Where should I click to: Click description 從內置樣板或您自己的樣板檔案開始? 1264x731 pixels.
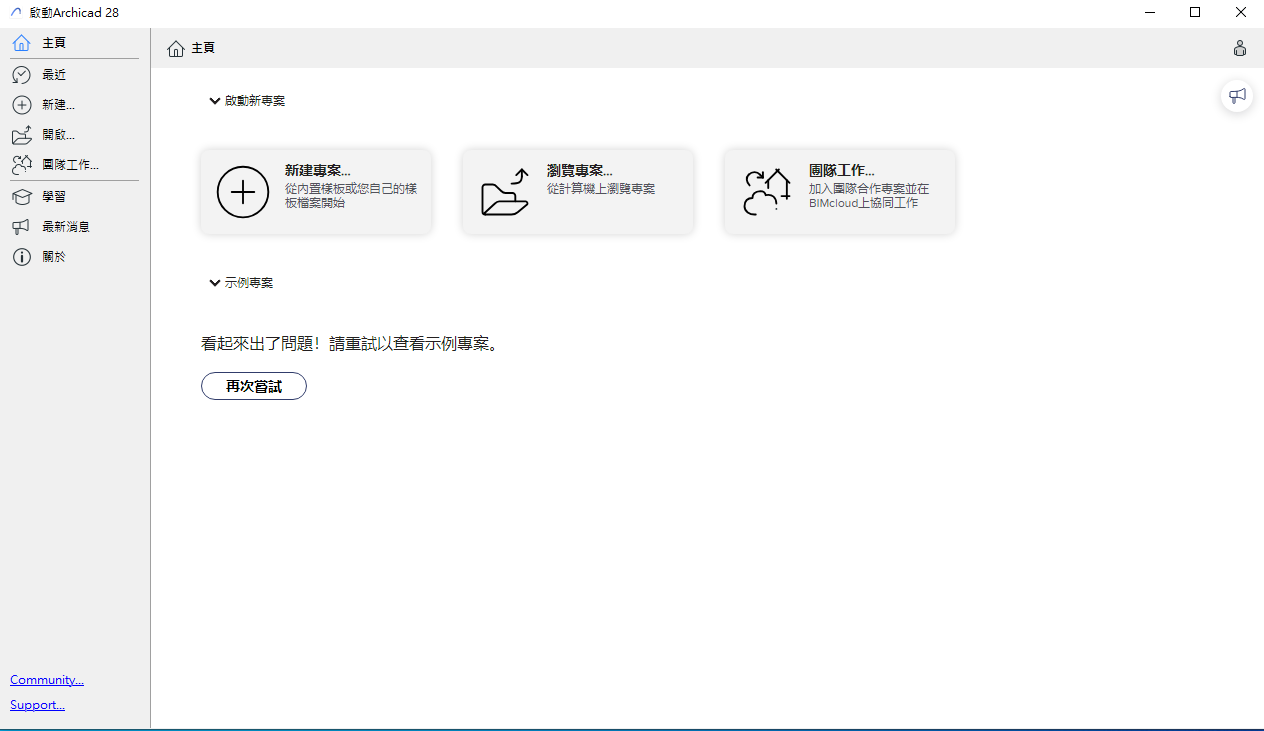[x=351, y=195]
